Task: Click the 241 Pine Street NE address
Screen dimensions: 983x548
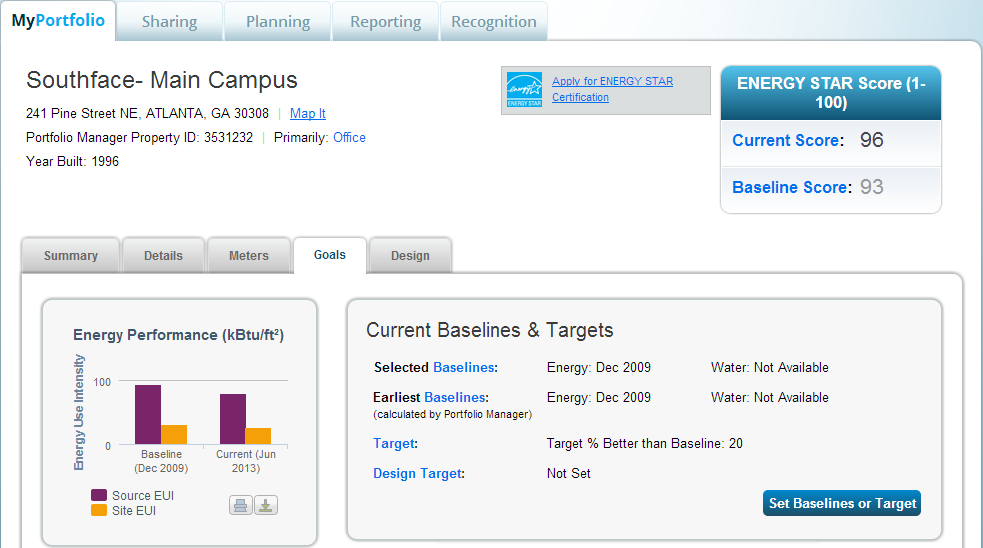Action: [147, 113]
